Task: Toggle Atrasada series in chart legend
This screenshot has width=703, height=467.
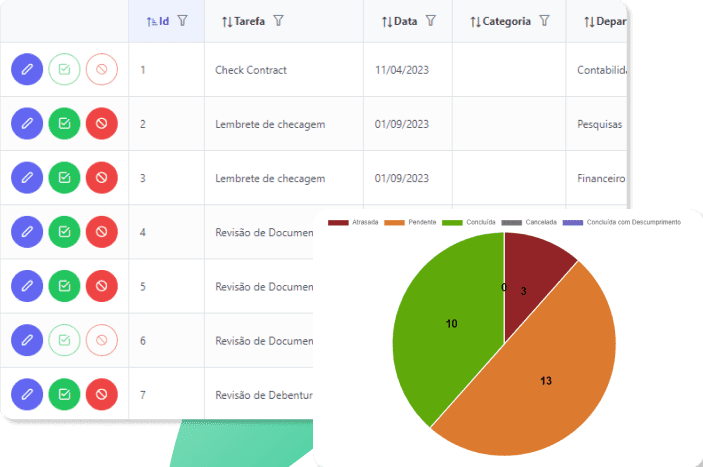Action: click(353, 222)
